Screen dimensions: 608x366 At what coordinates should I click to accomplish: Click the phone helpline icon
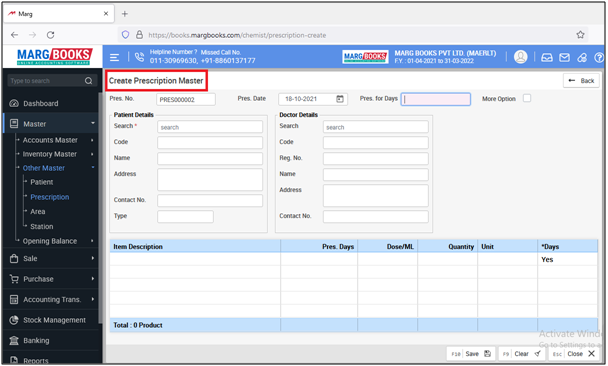coord(139,57)
